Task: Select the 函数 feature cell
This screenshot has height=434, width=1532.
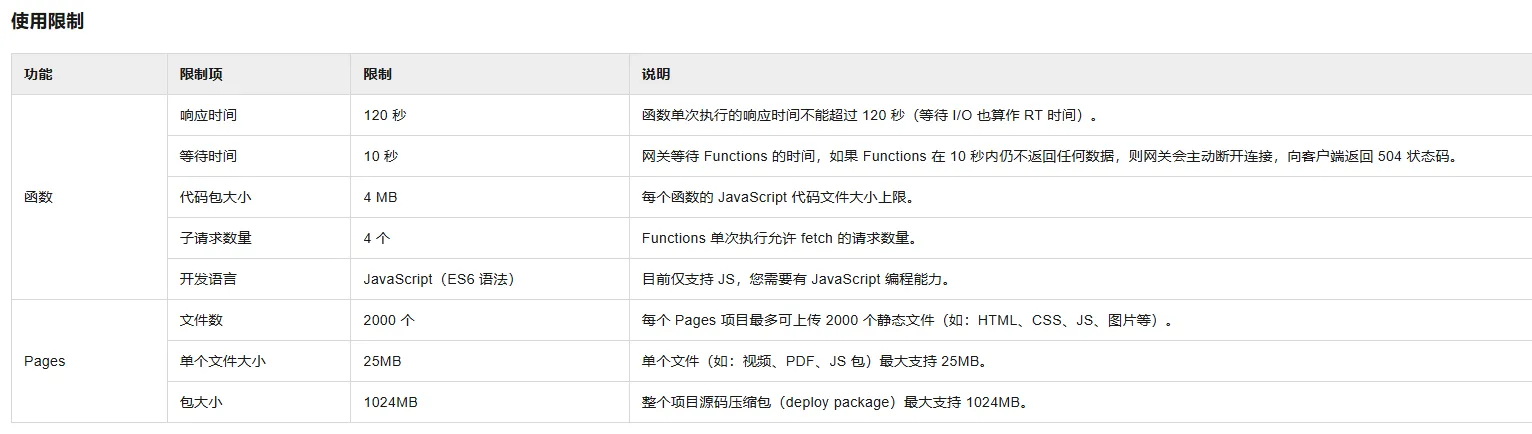Action: point(38,197)
